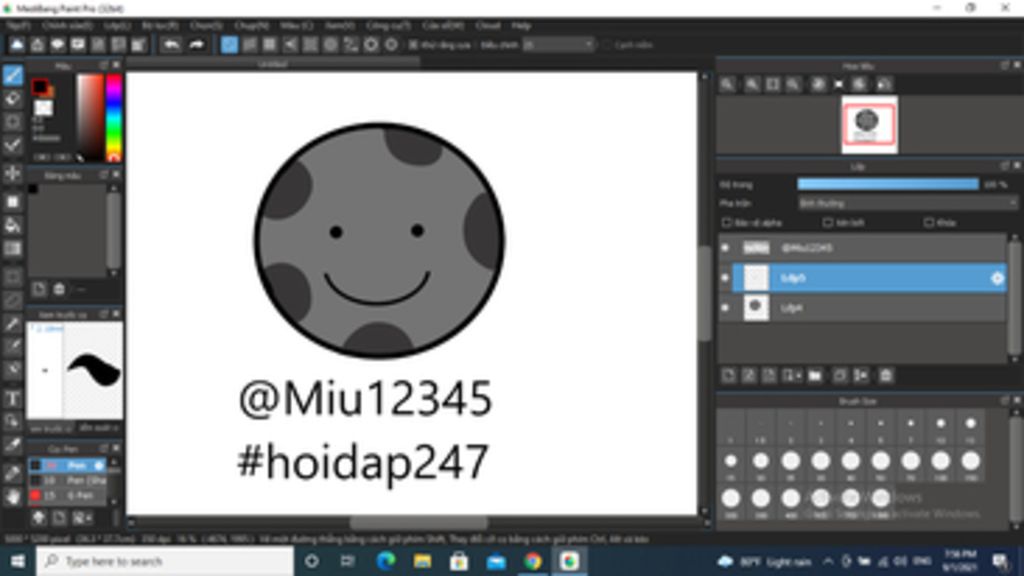1024x576 pixels.
Task: Open the Lớp (Layer) menu
Action: (118, 25)
